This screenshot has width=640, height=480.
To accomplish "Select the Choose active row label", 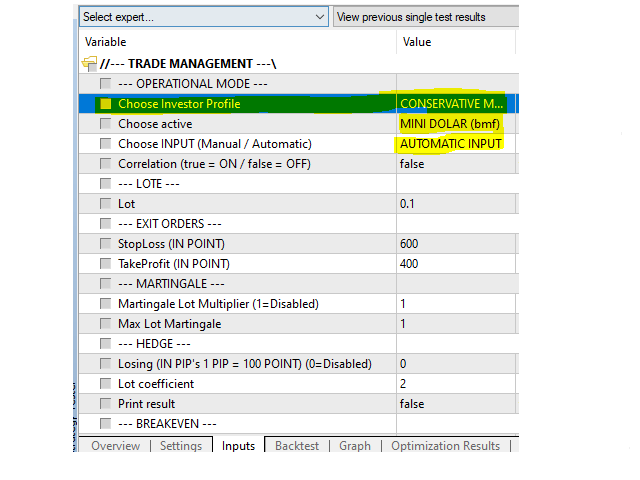I will coord(155,124).
